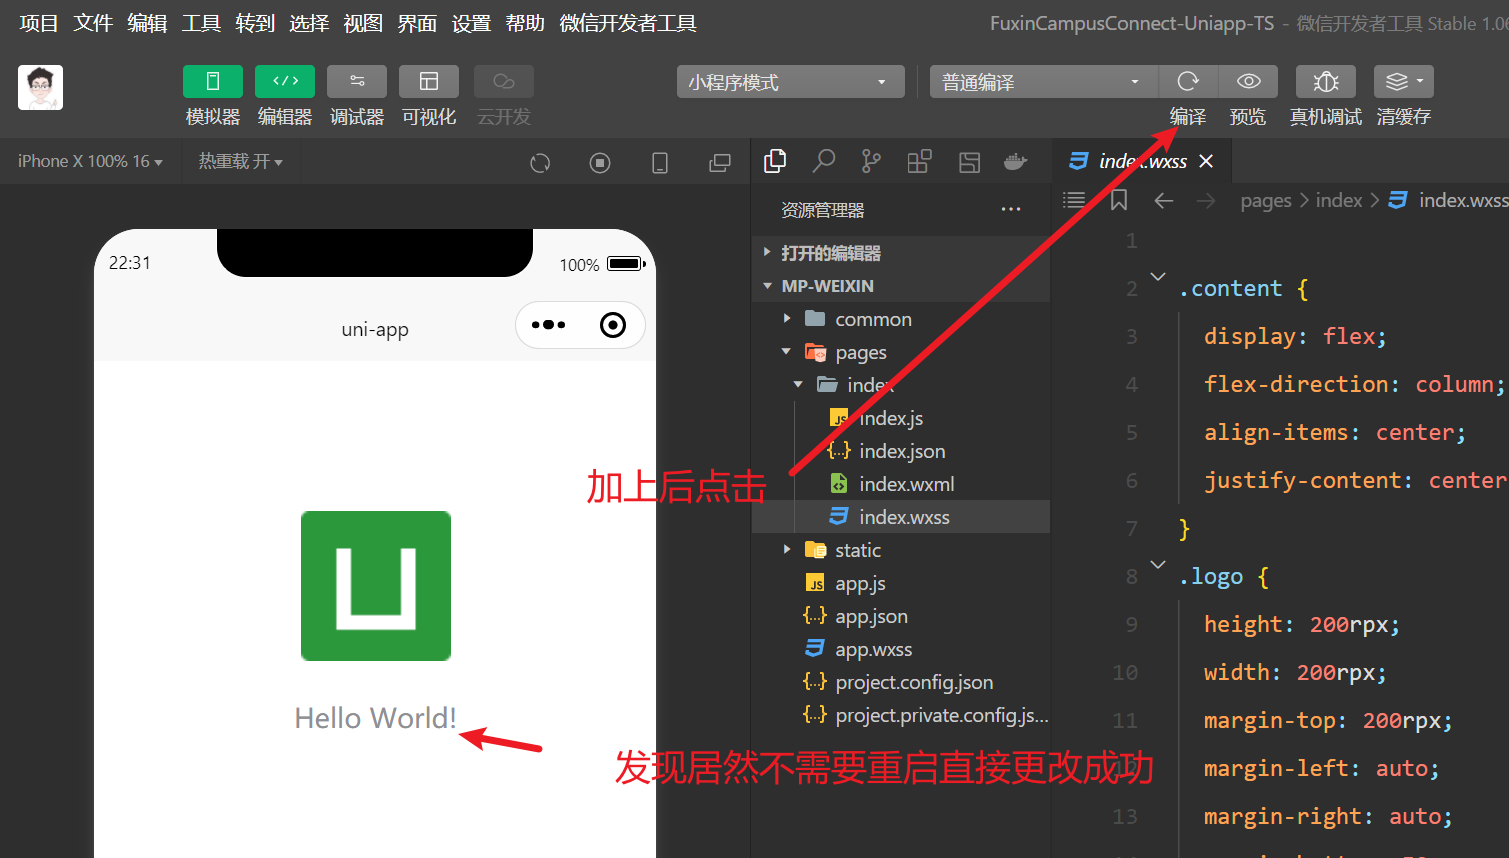Open the visualization panel button
Viewport: 1509px width, 858px height.
pyautogui.click(x=429, y=82)
